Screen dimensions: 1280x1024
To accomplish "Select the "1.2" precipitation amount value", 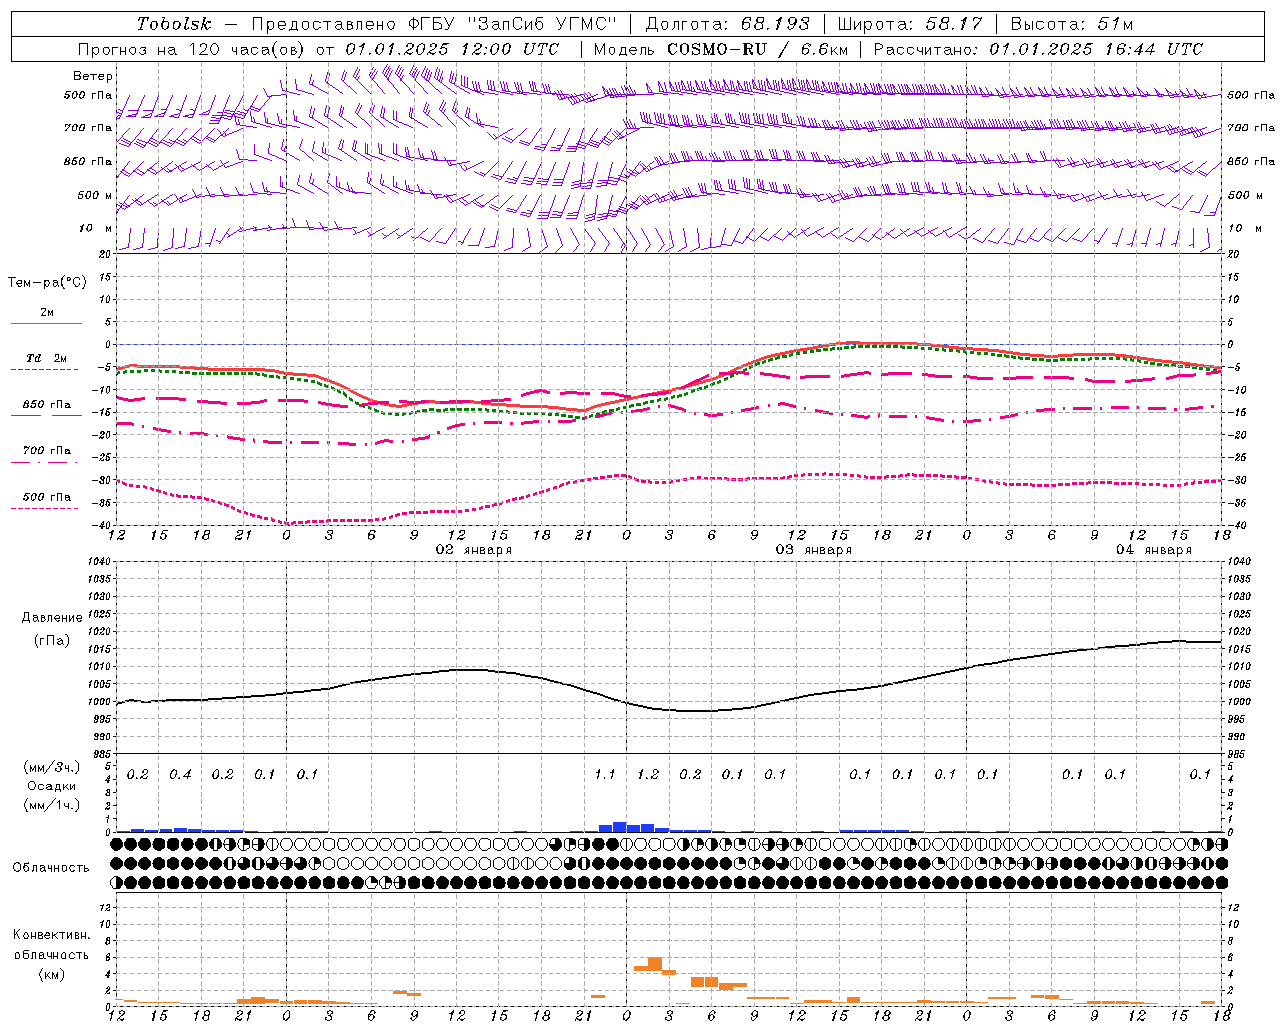I will tap(648, 775).
